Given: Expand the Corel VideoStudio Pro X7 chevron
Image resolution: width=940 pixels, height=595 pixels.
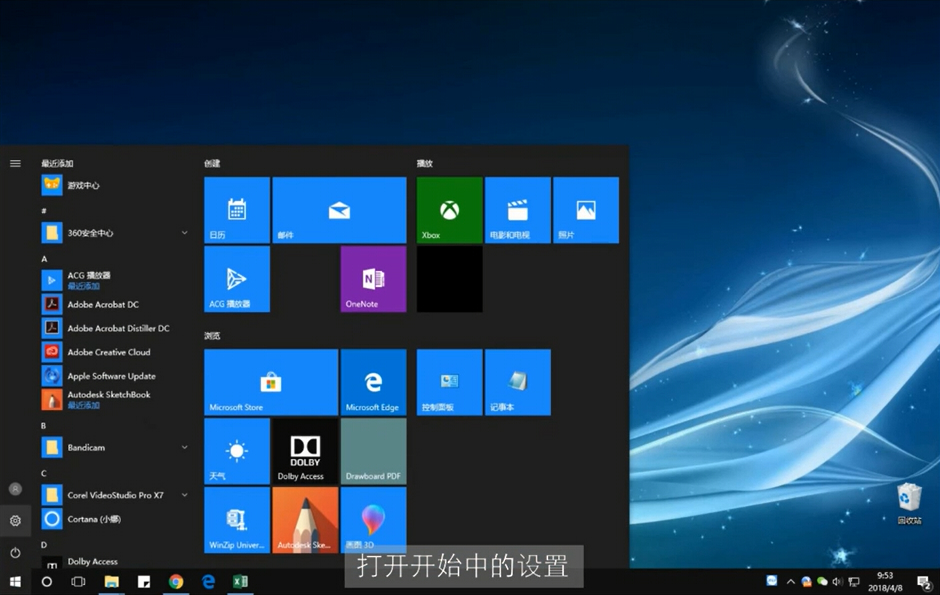Looking at the screenshot, I should pyautogui.click(x=185, y=495).
